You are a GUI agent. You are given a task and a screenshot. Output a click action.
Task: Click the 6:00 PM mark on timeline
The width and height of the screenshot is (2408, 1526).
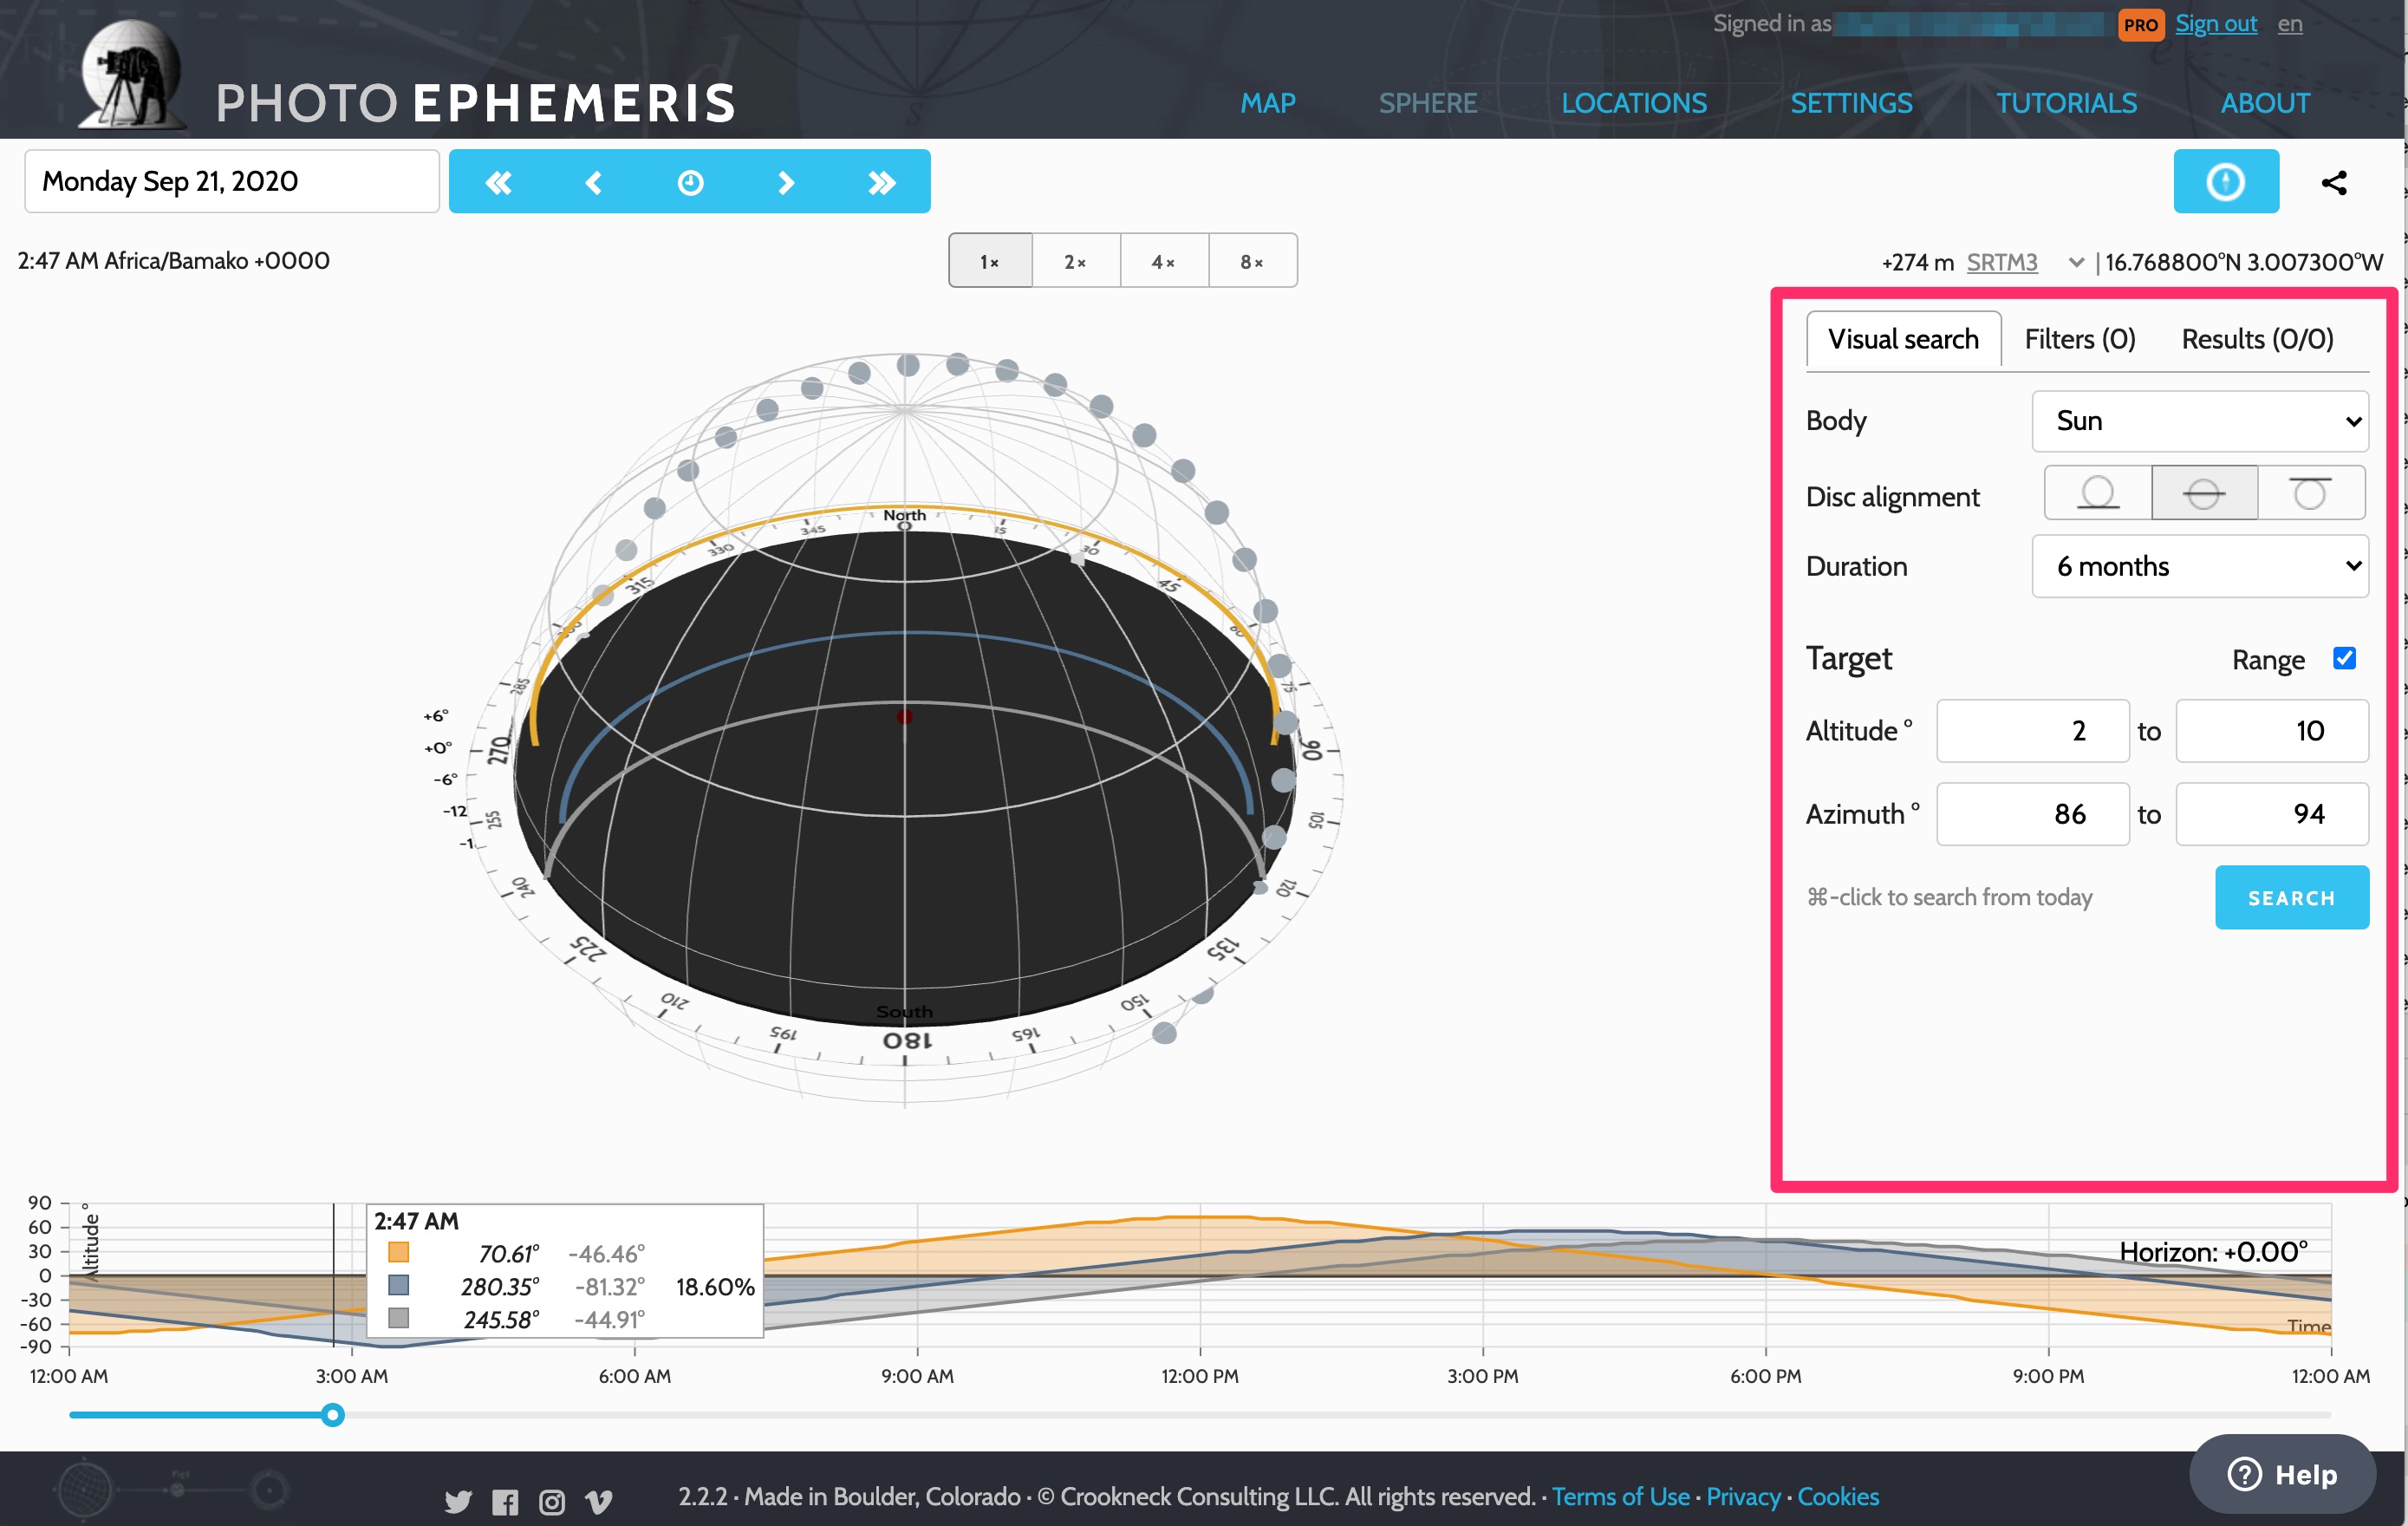tap(1765, 1376)
